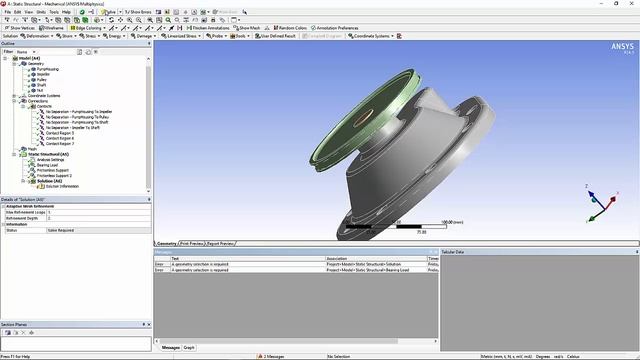This screenshot has width=640, height=360.
Task: Switch to Messages tab
Action: point(170,348)
